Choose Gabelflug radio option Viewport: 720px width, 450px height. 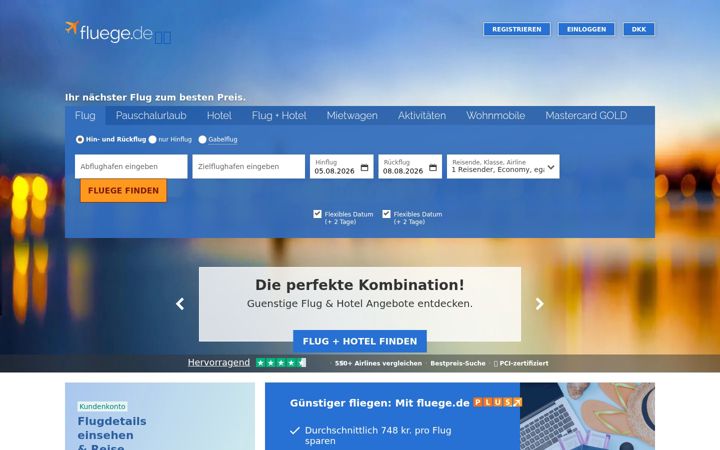(x=202, y=139)
